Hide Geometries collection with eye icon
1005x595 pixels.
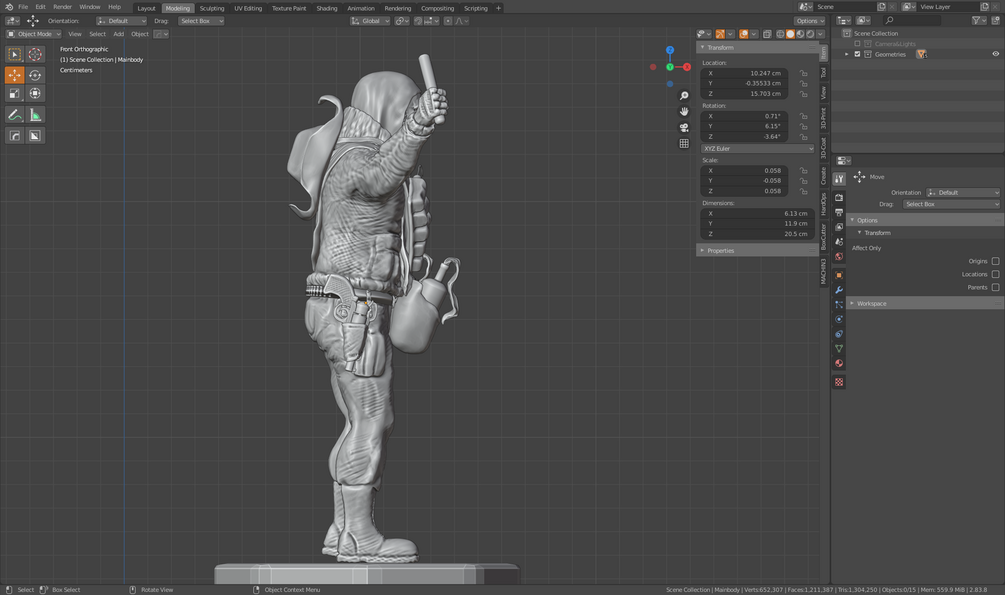click(x=995, y=54)
